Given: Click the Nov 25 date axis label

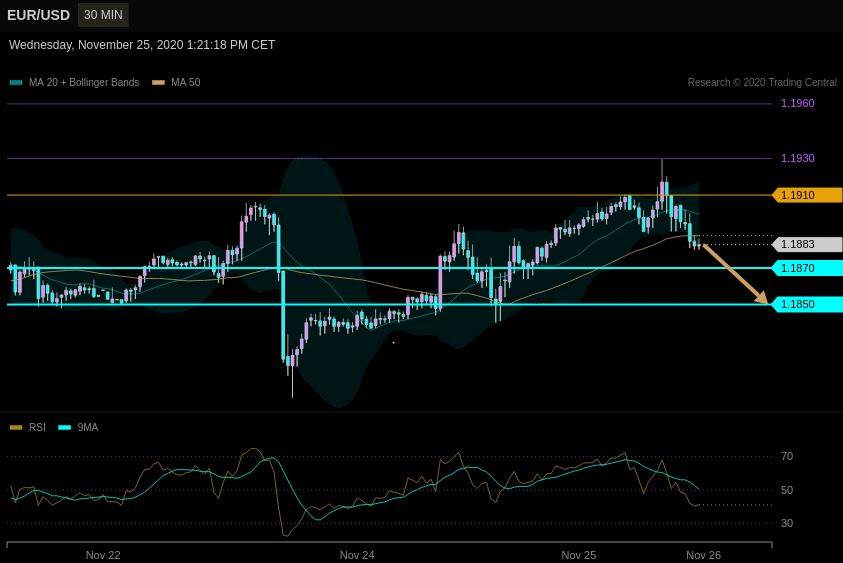Looking at the screenshot, I should coord(578,555).
